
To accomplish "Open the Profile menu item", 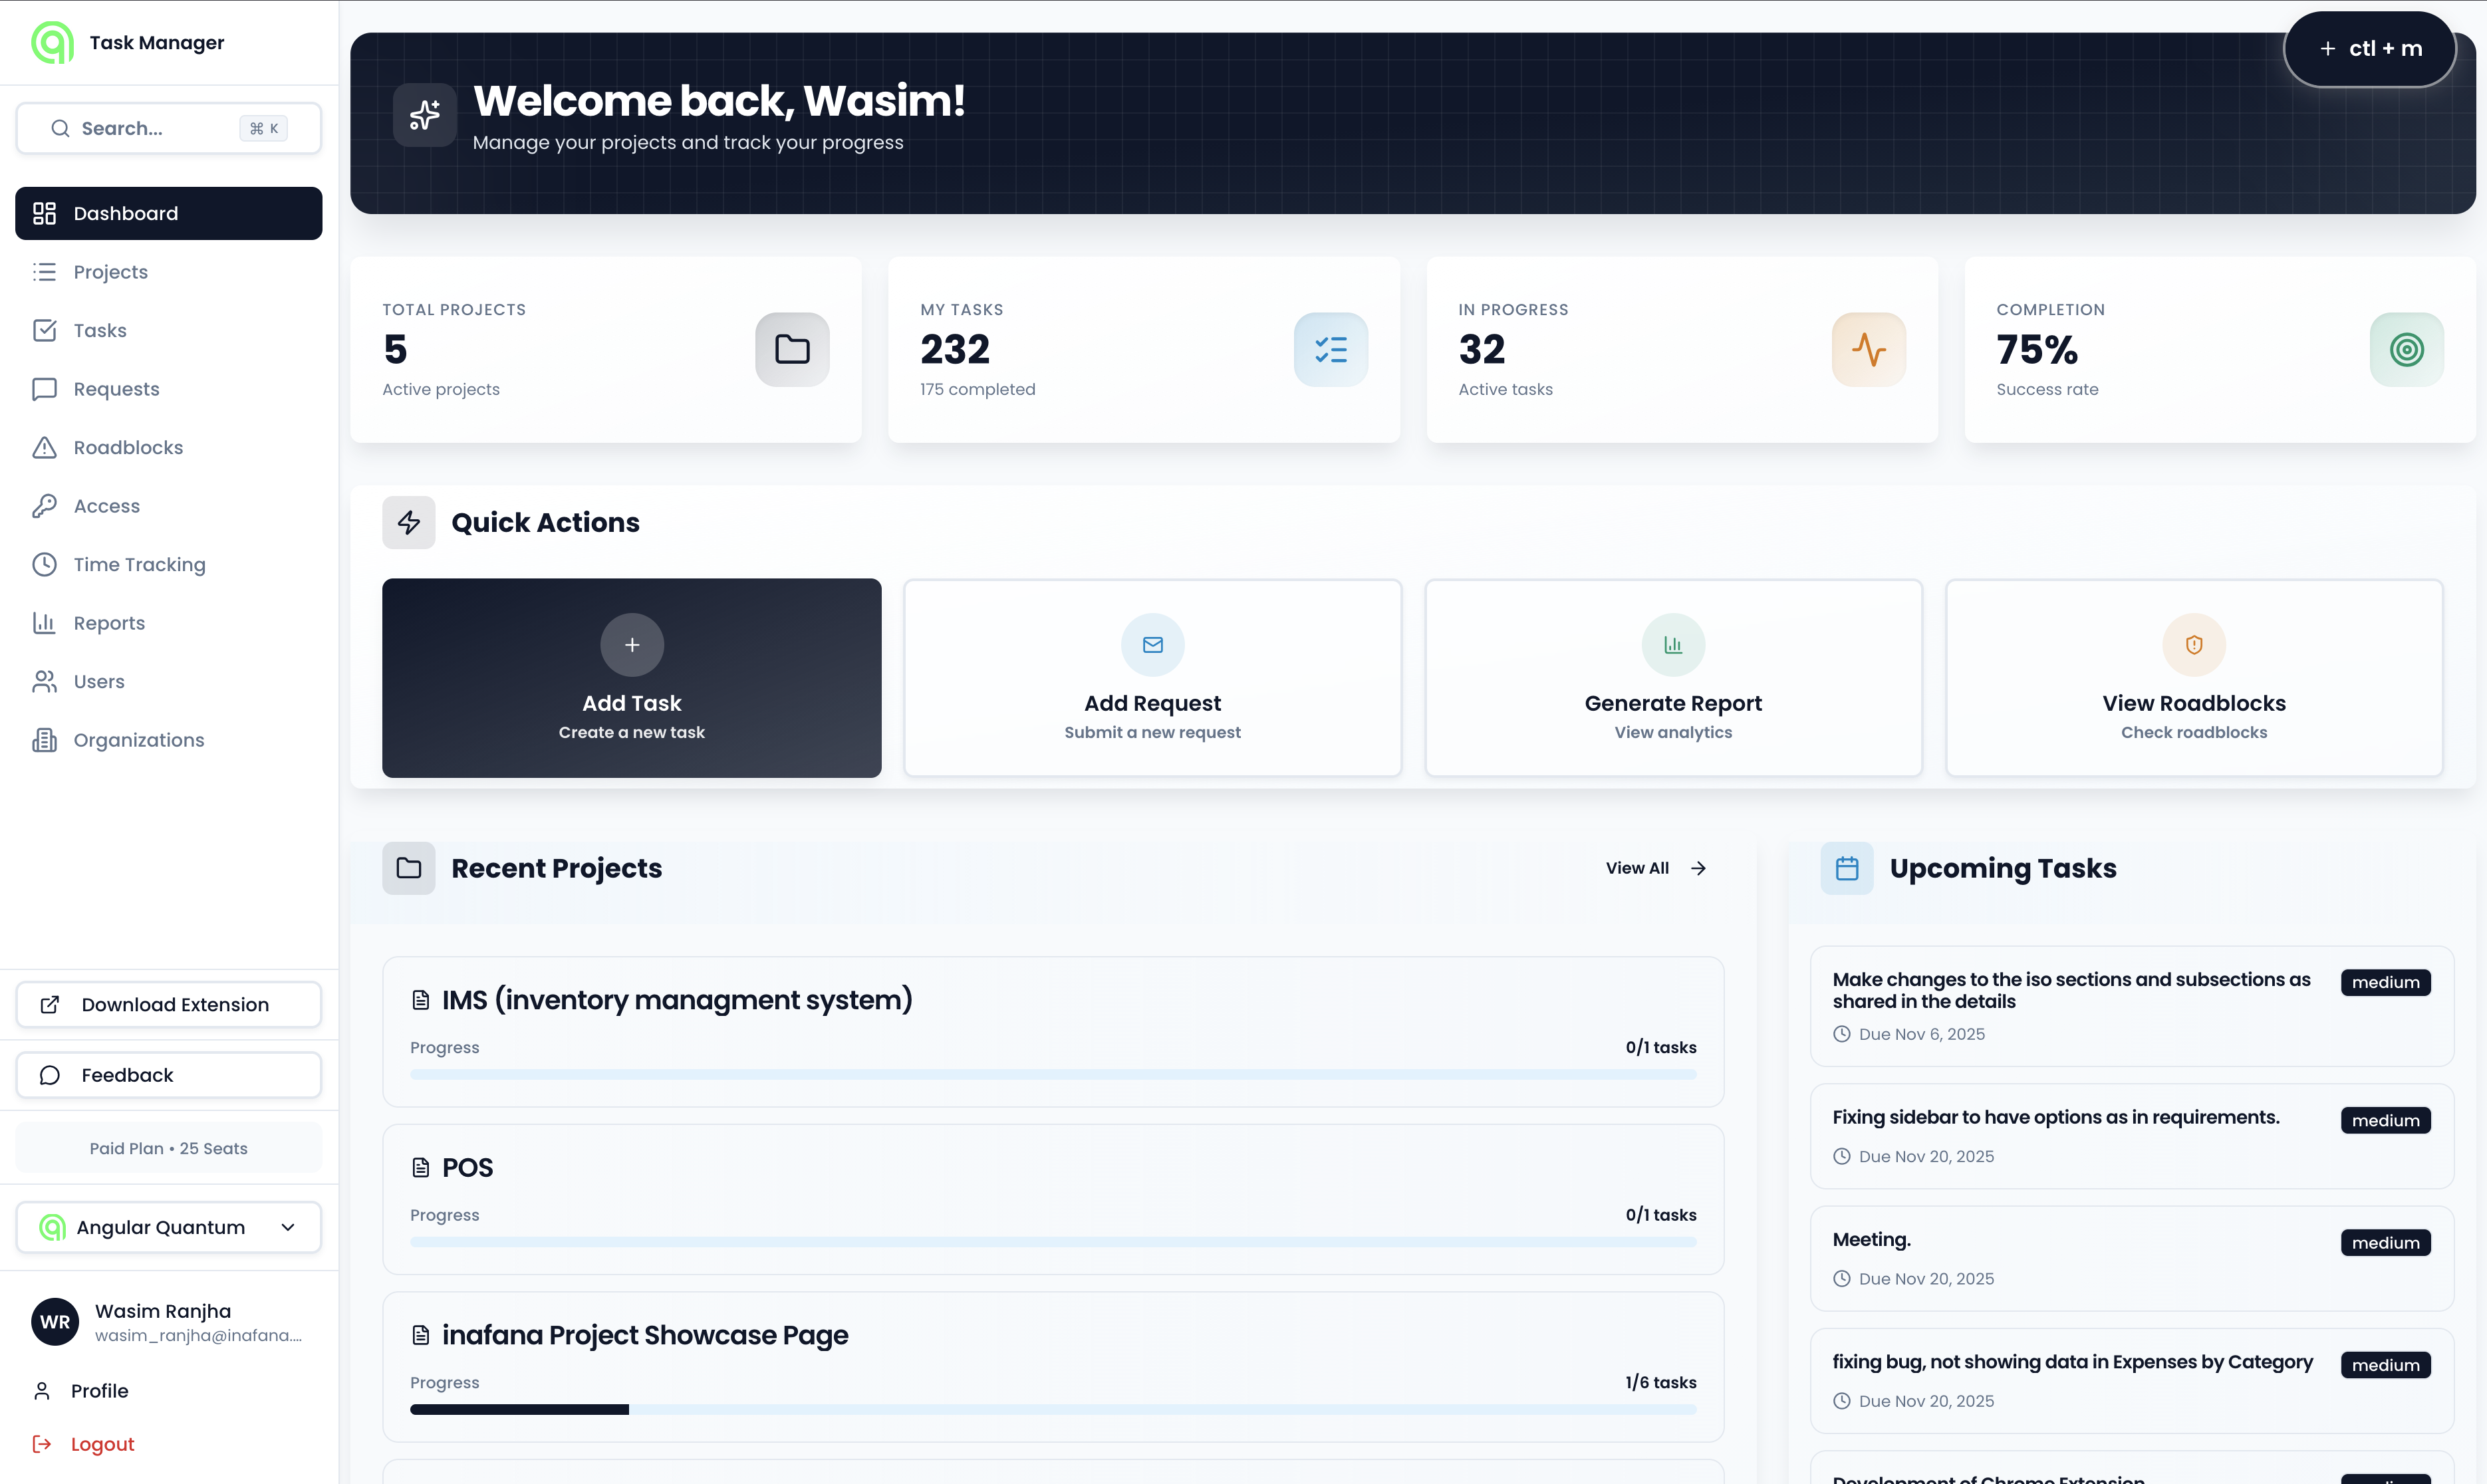I will tap(100, 1390).
